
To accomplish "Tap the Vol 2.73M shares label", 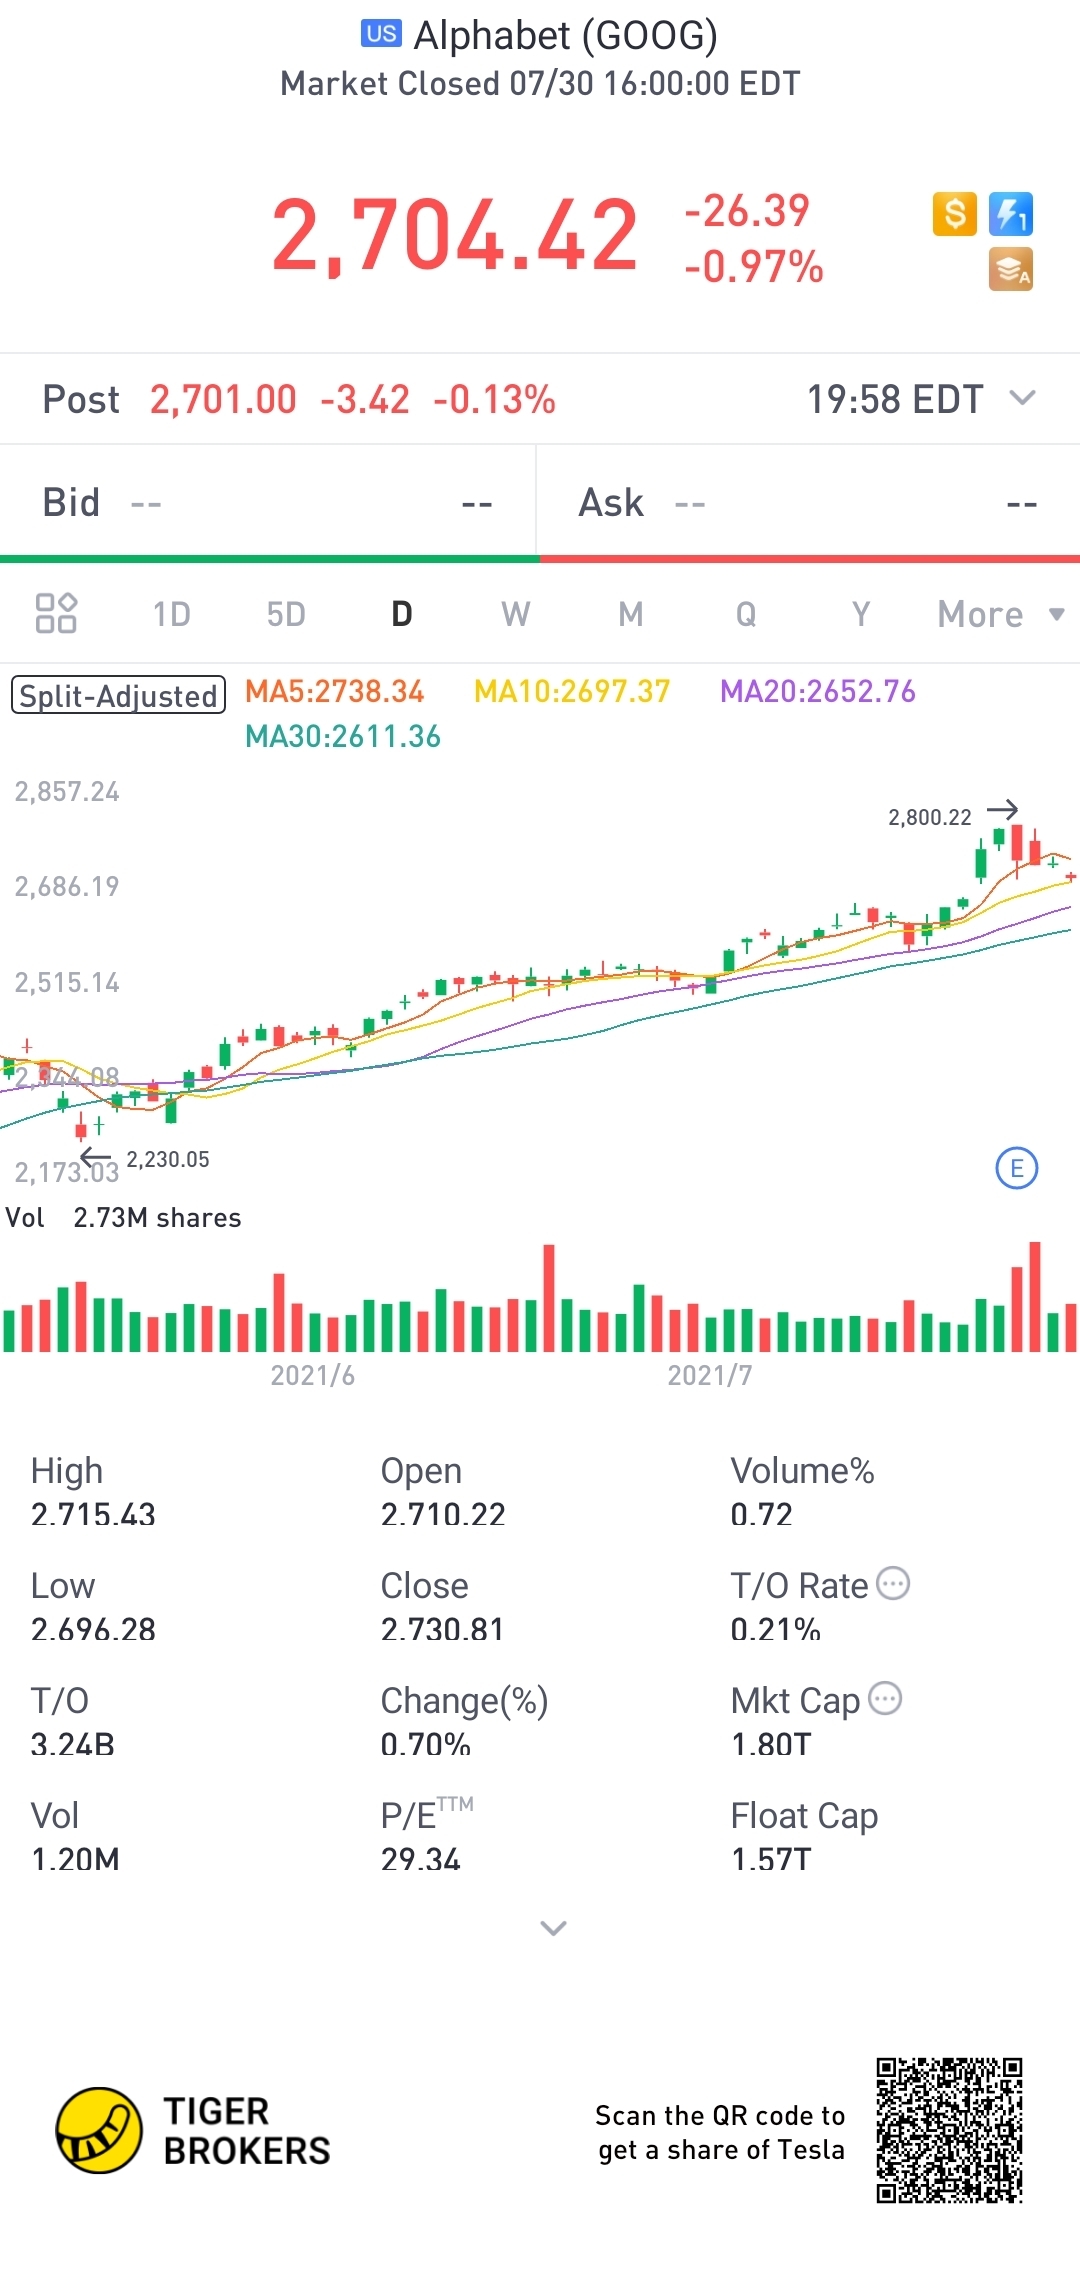I will (x=124, y=1217).
